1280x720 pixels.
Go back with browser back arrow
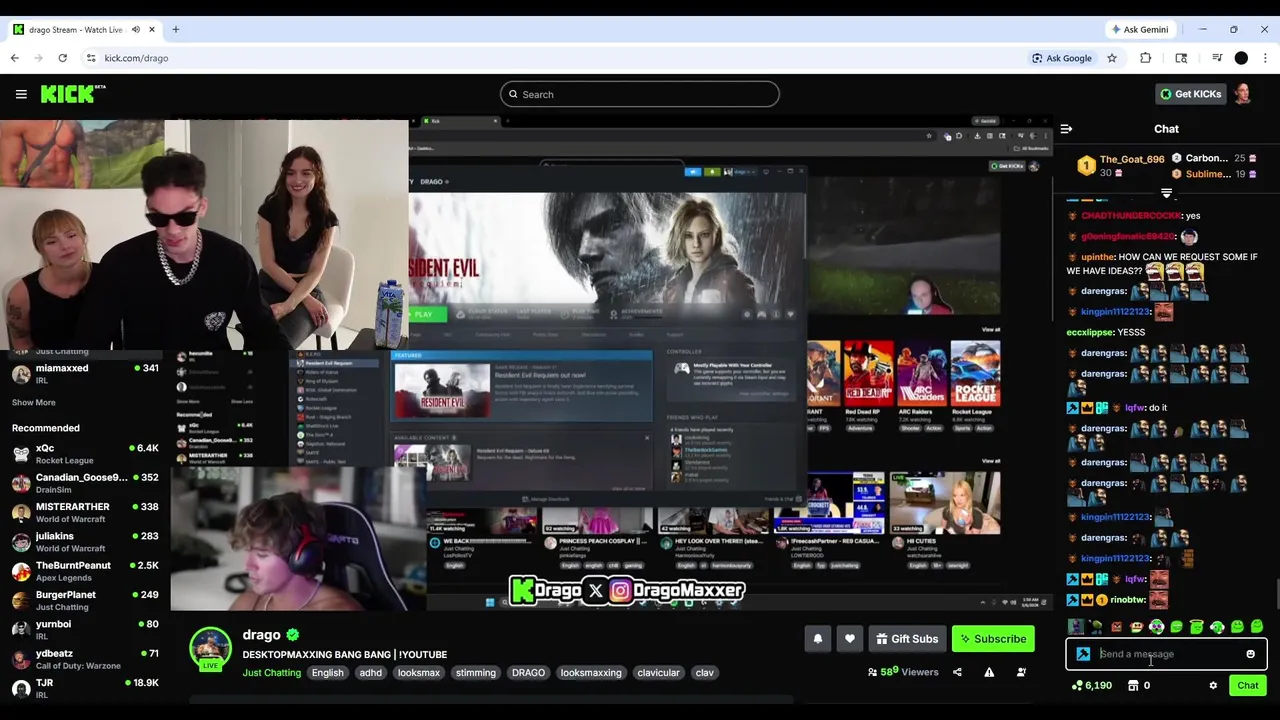pyautogui.click(x=15, y=58)
